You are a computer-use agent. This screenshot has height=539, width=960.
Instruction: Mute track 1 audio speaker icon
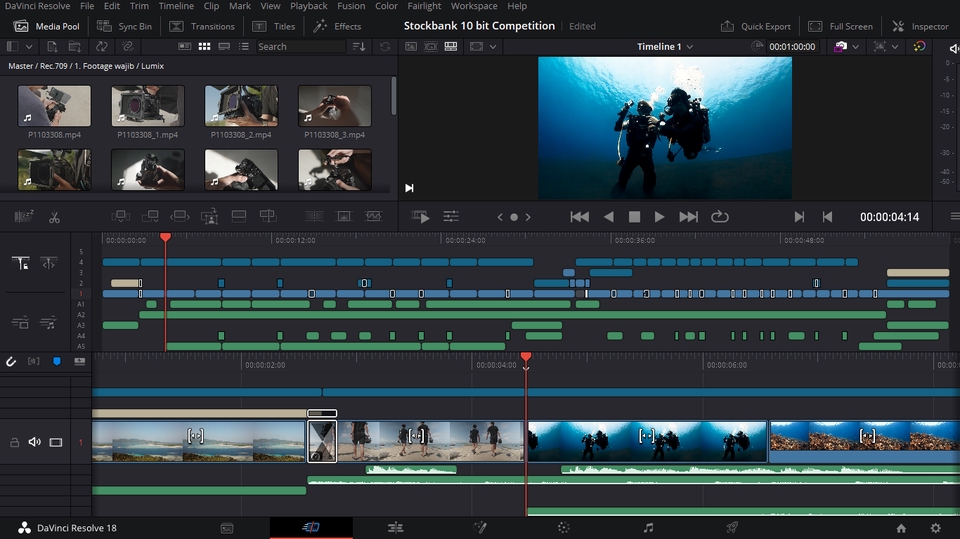(x=34, y=442)
